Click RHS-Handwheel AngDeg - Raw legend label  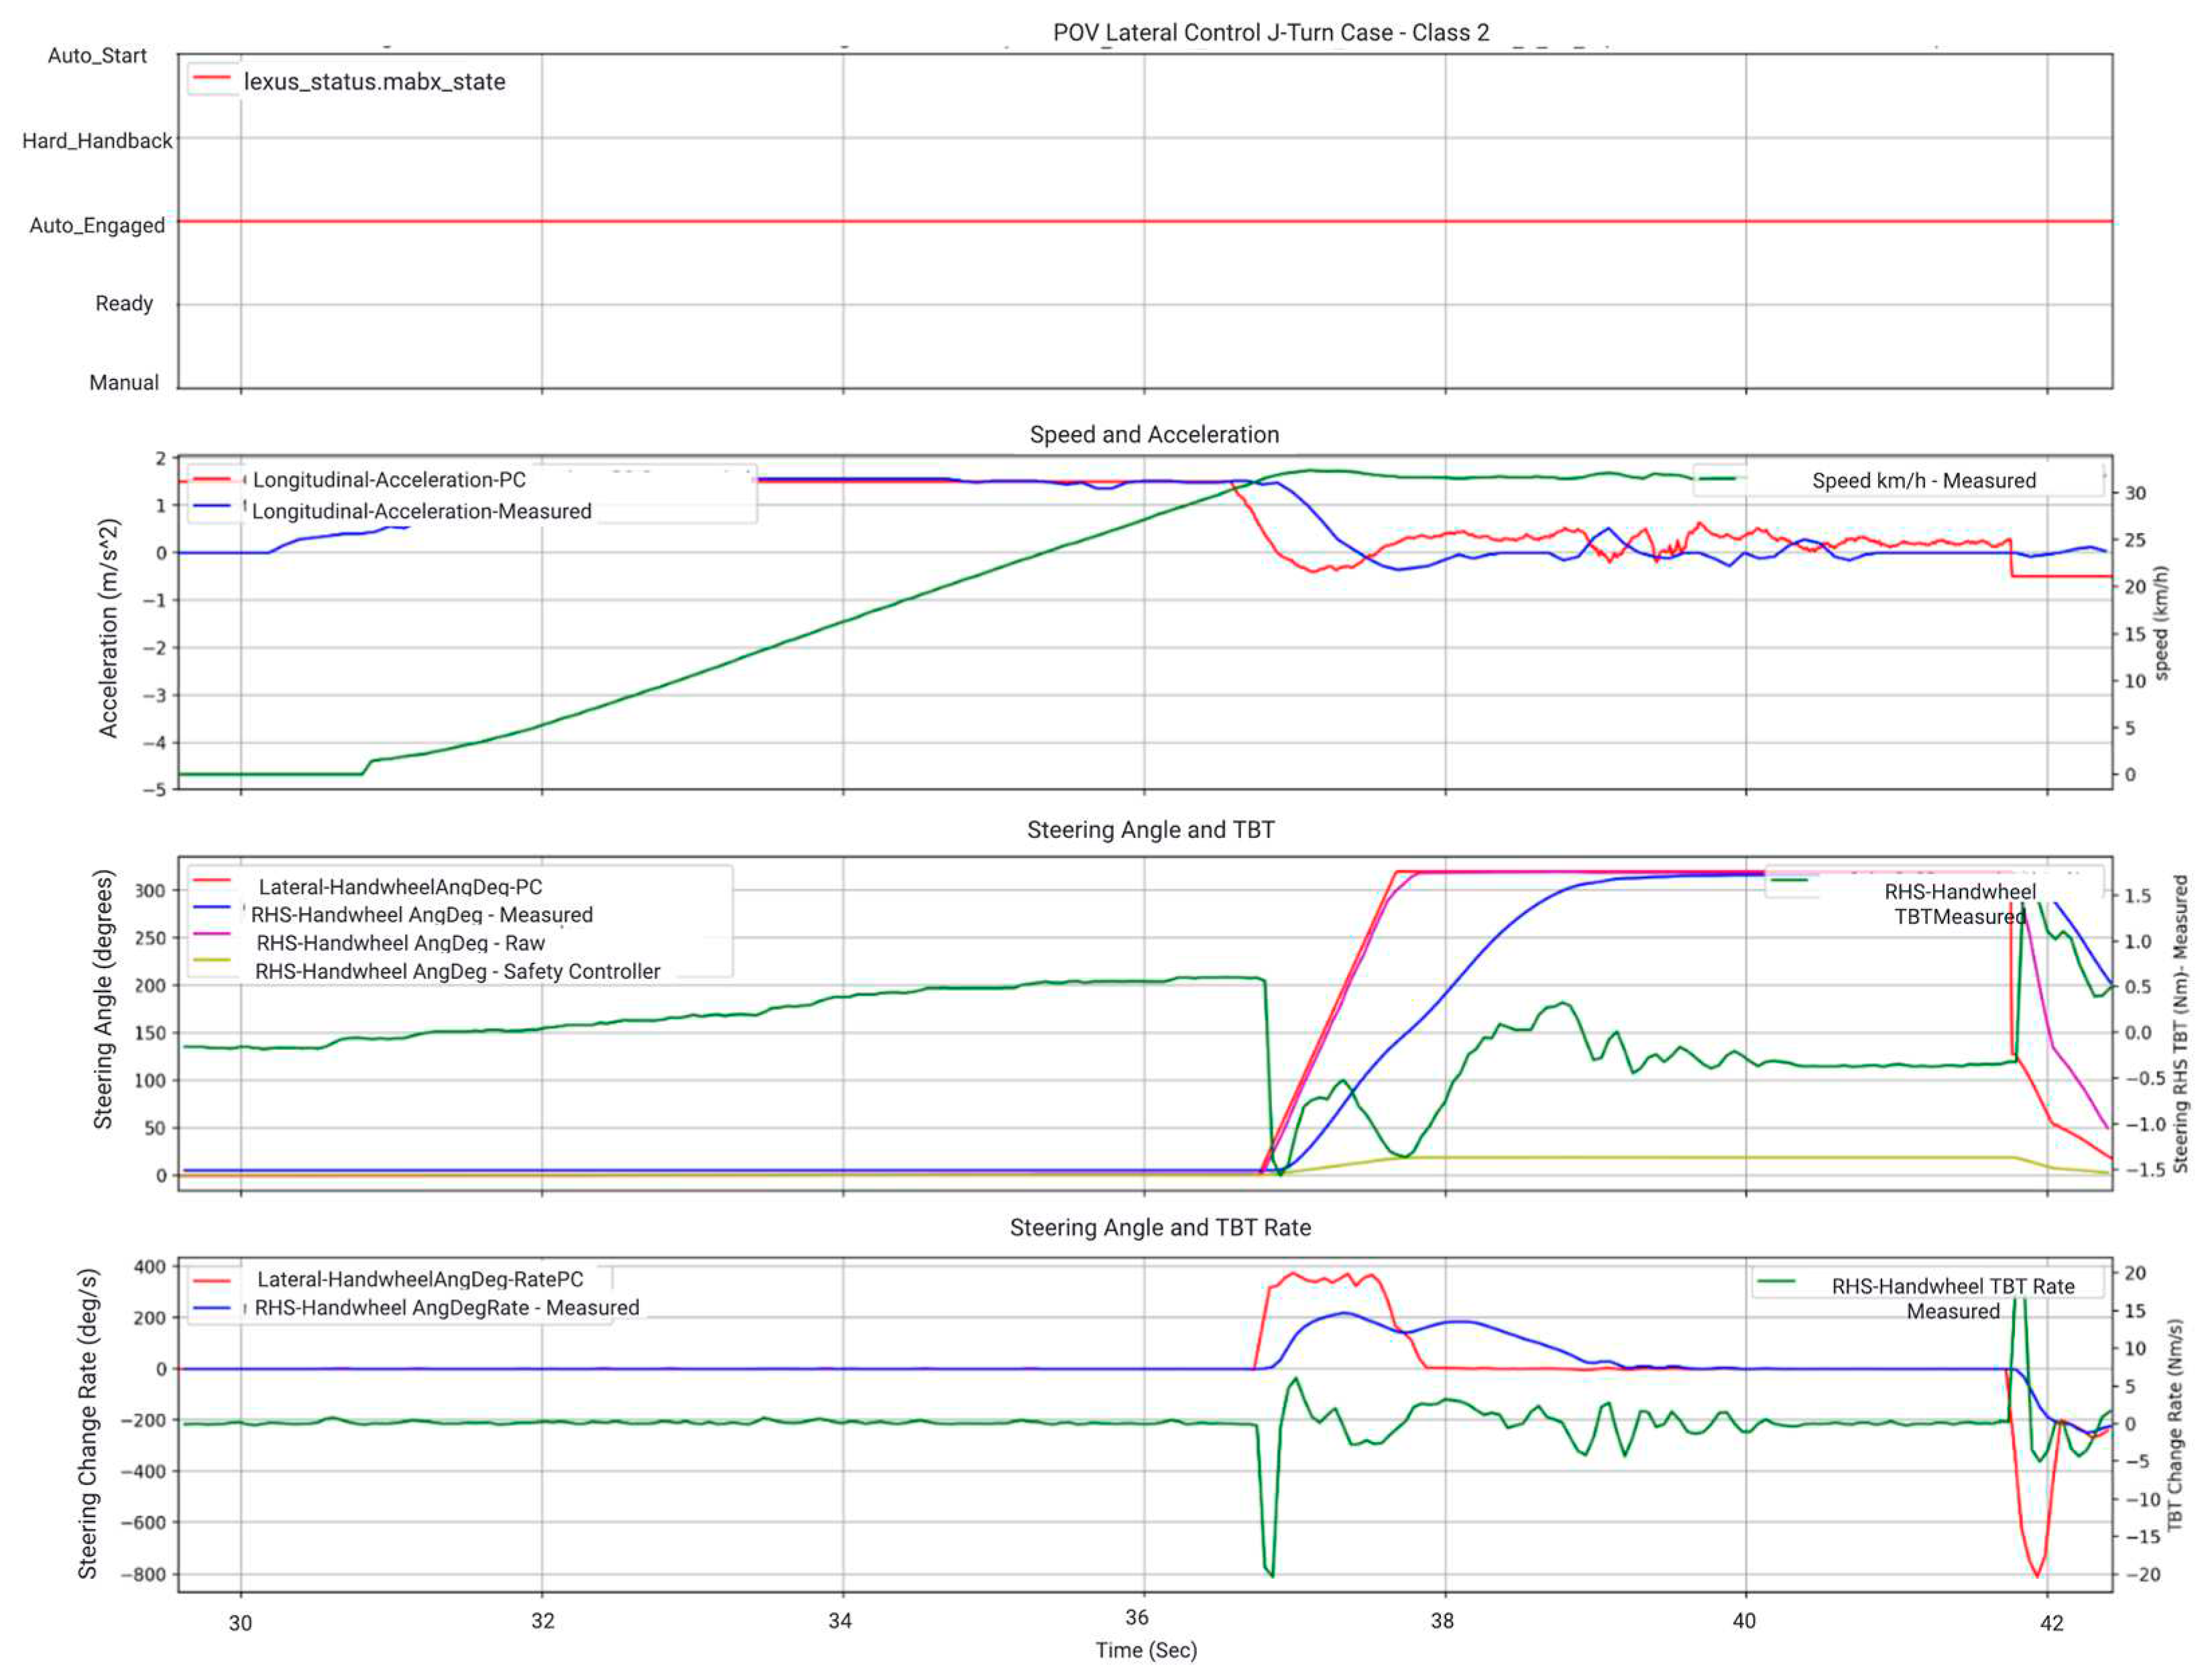(400, 944)
